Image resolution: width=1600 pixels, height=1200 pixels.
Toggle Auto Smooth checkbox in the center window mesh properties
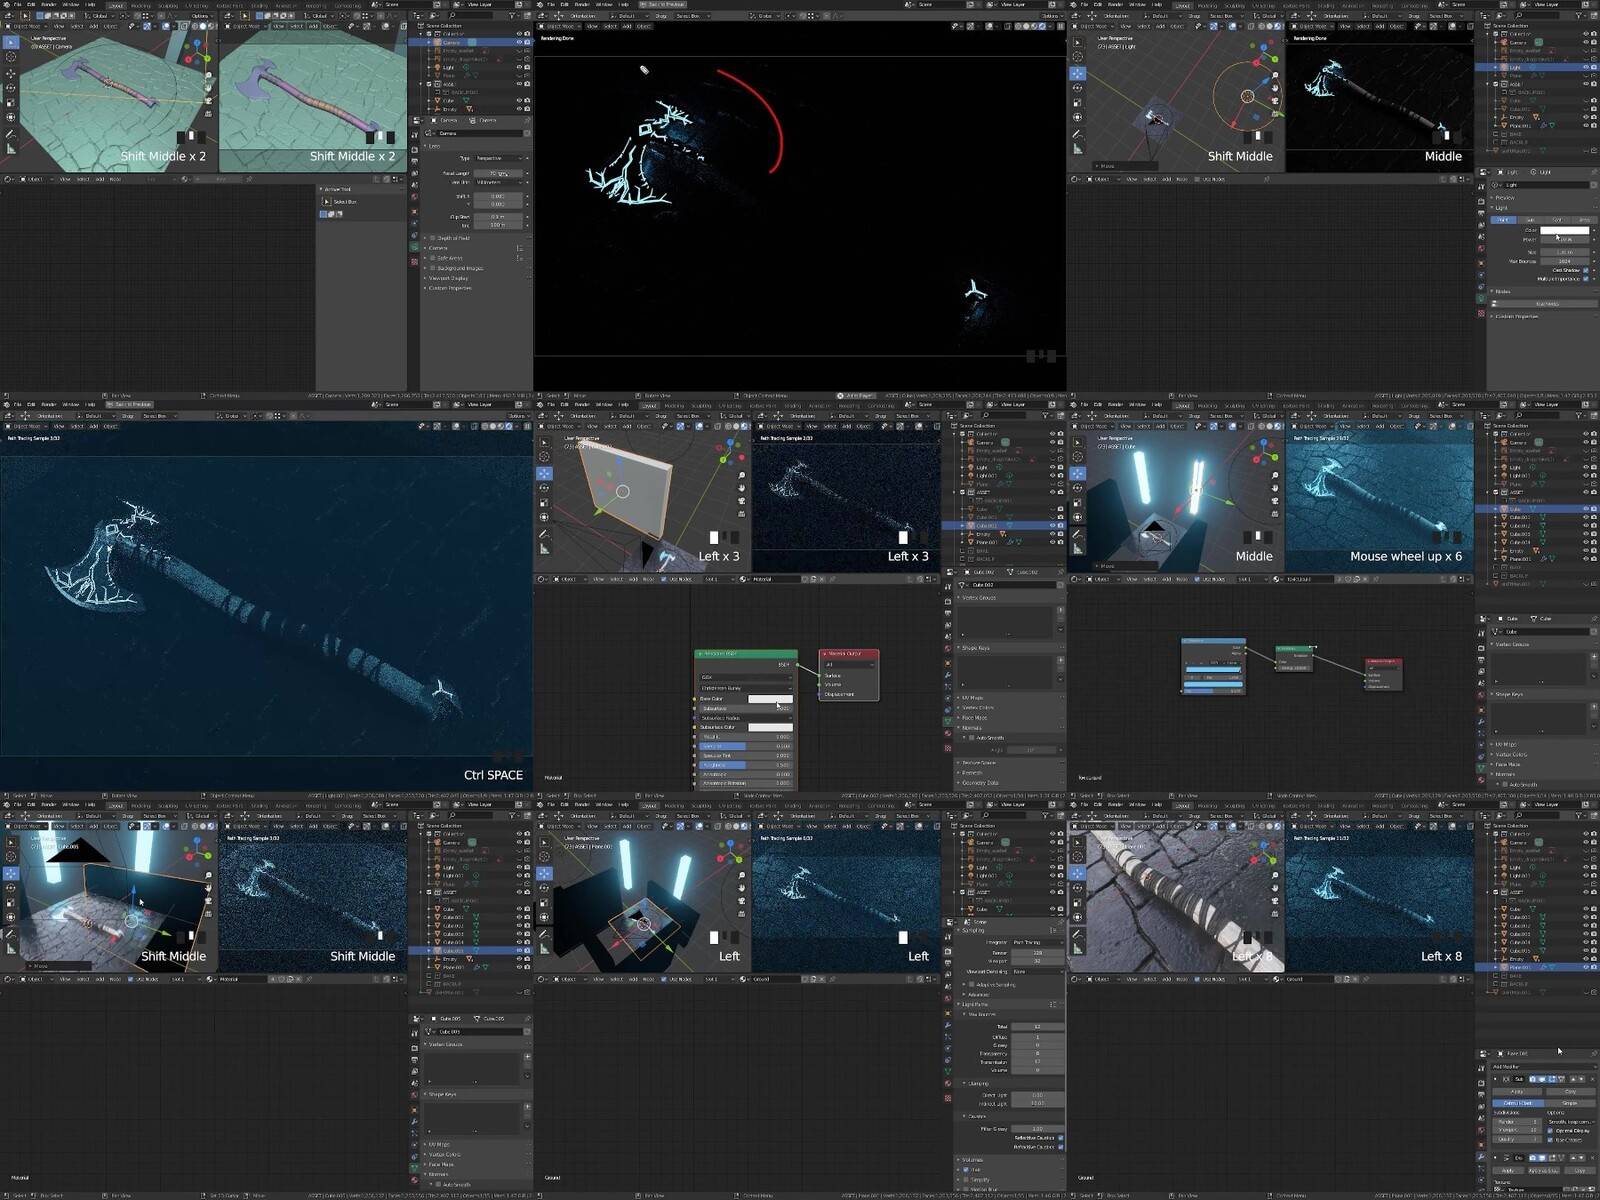[x=972, y=737]
